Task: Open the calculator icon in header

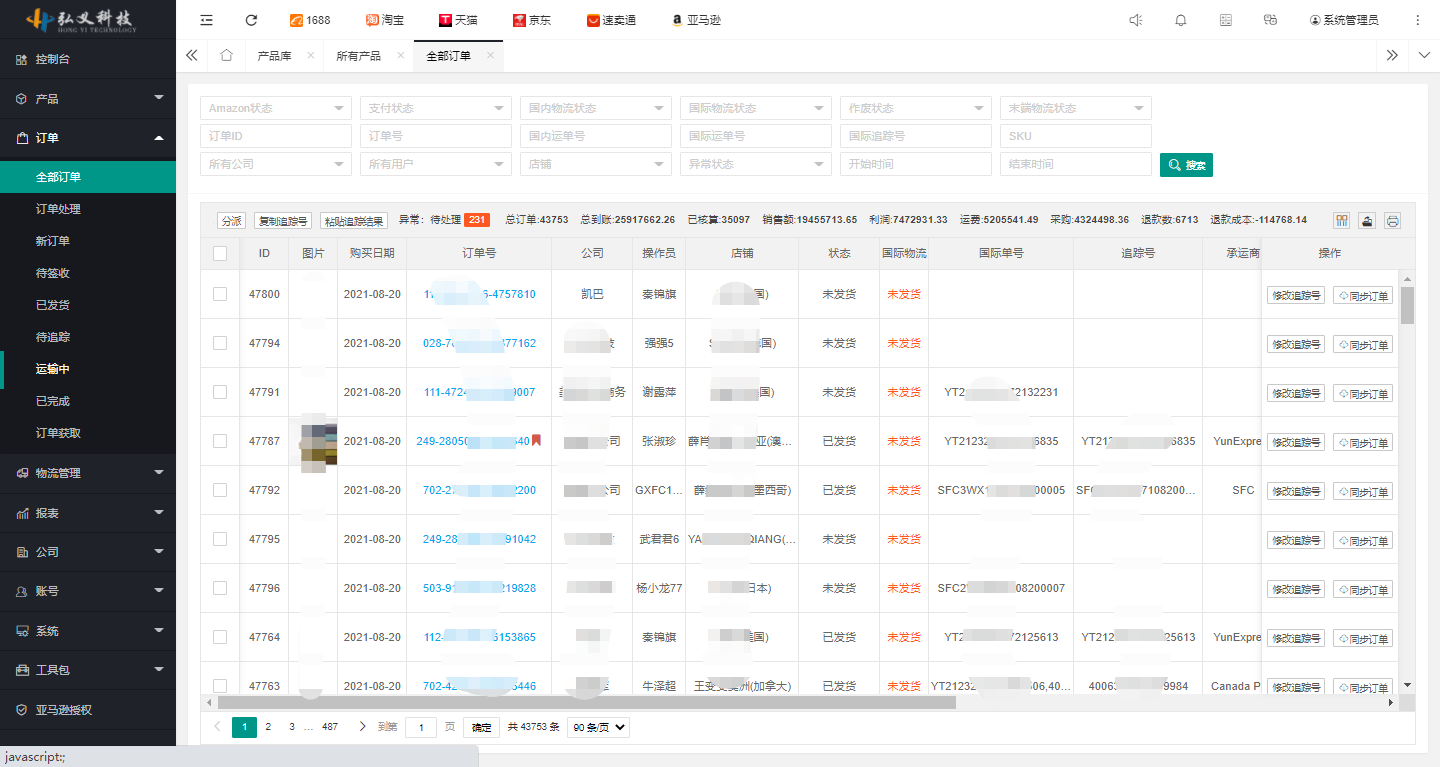Action: 1226,20
